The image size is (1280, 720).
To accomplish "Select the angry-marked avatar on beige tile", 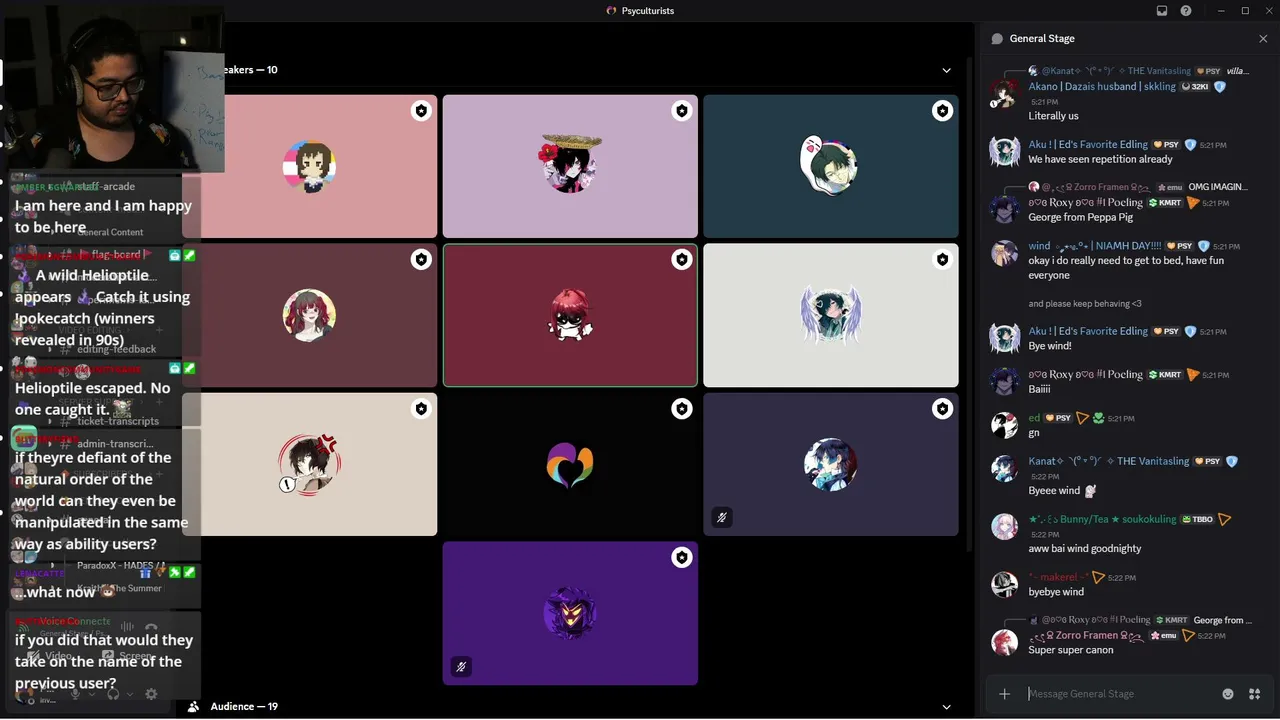I will click(309, 464).
